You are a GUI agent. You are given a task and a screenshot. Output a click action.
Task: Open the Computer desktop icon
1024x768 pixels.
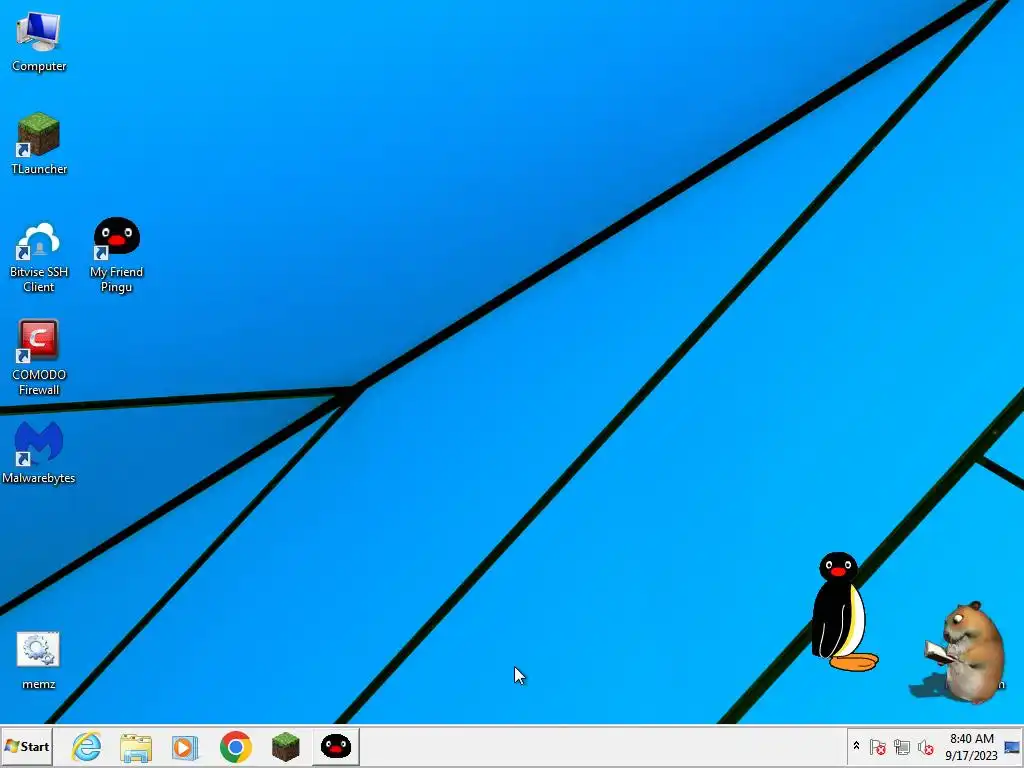point(39,41)
